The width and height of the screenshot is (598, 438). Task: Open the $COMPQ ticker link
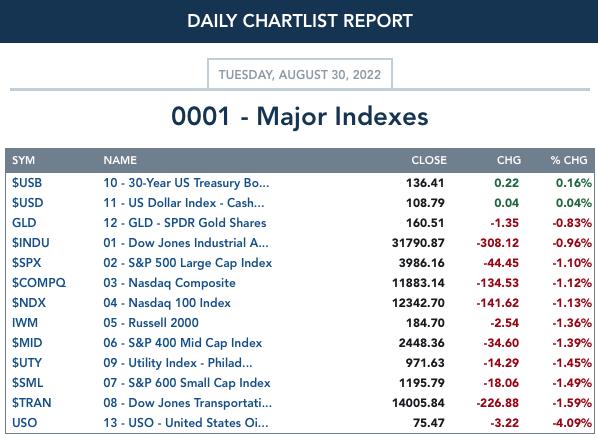point(39,283)
